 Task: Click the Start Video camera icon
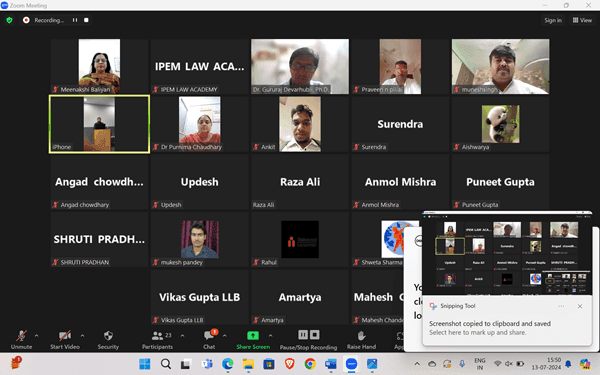(65, 336)
